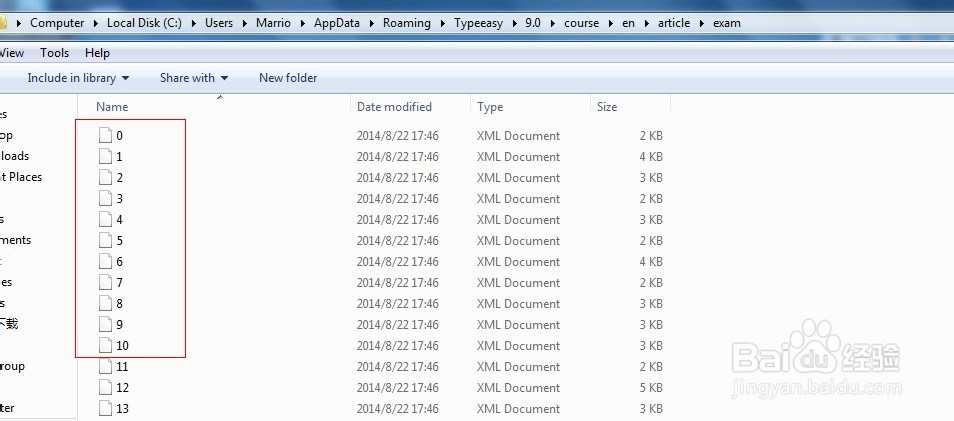
Task: Navigate to AppData breadcrumb
Action: coord(336,23)
